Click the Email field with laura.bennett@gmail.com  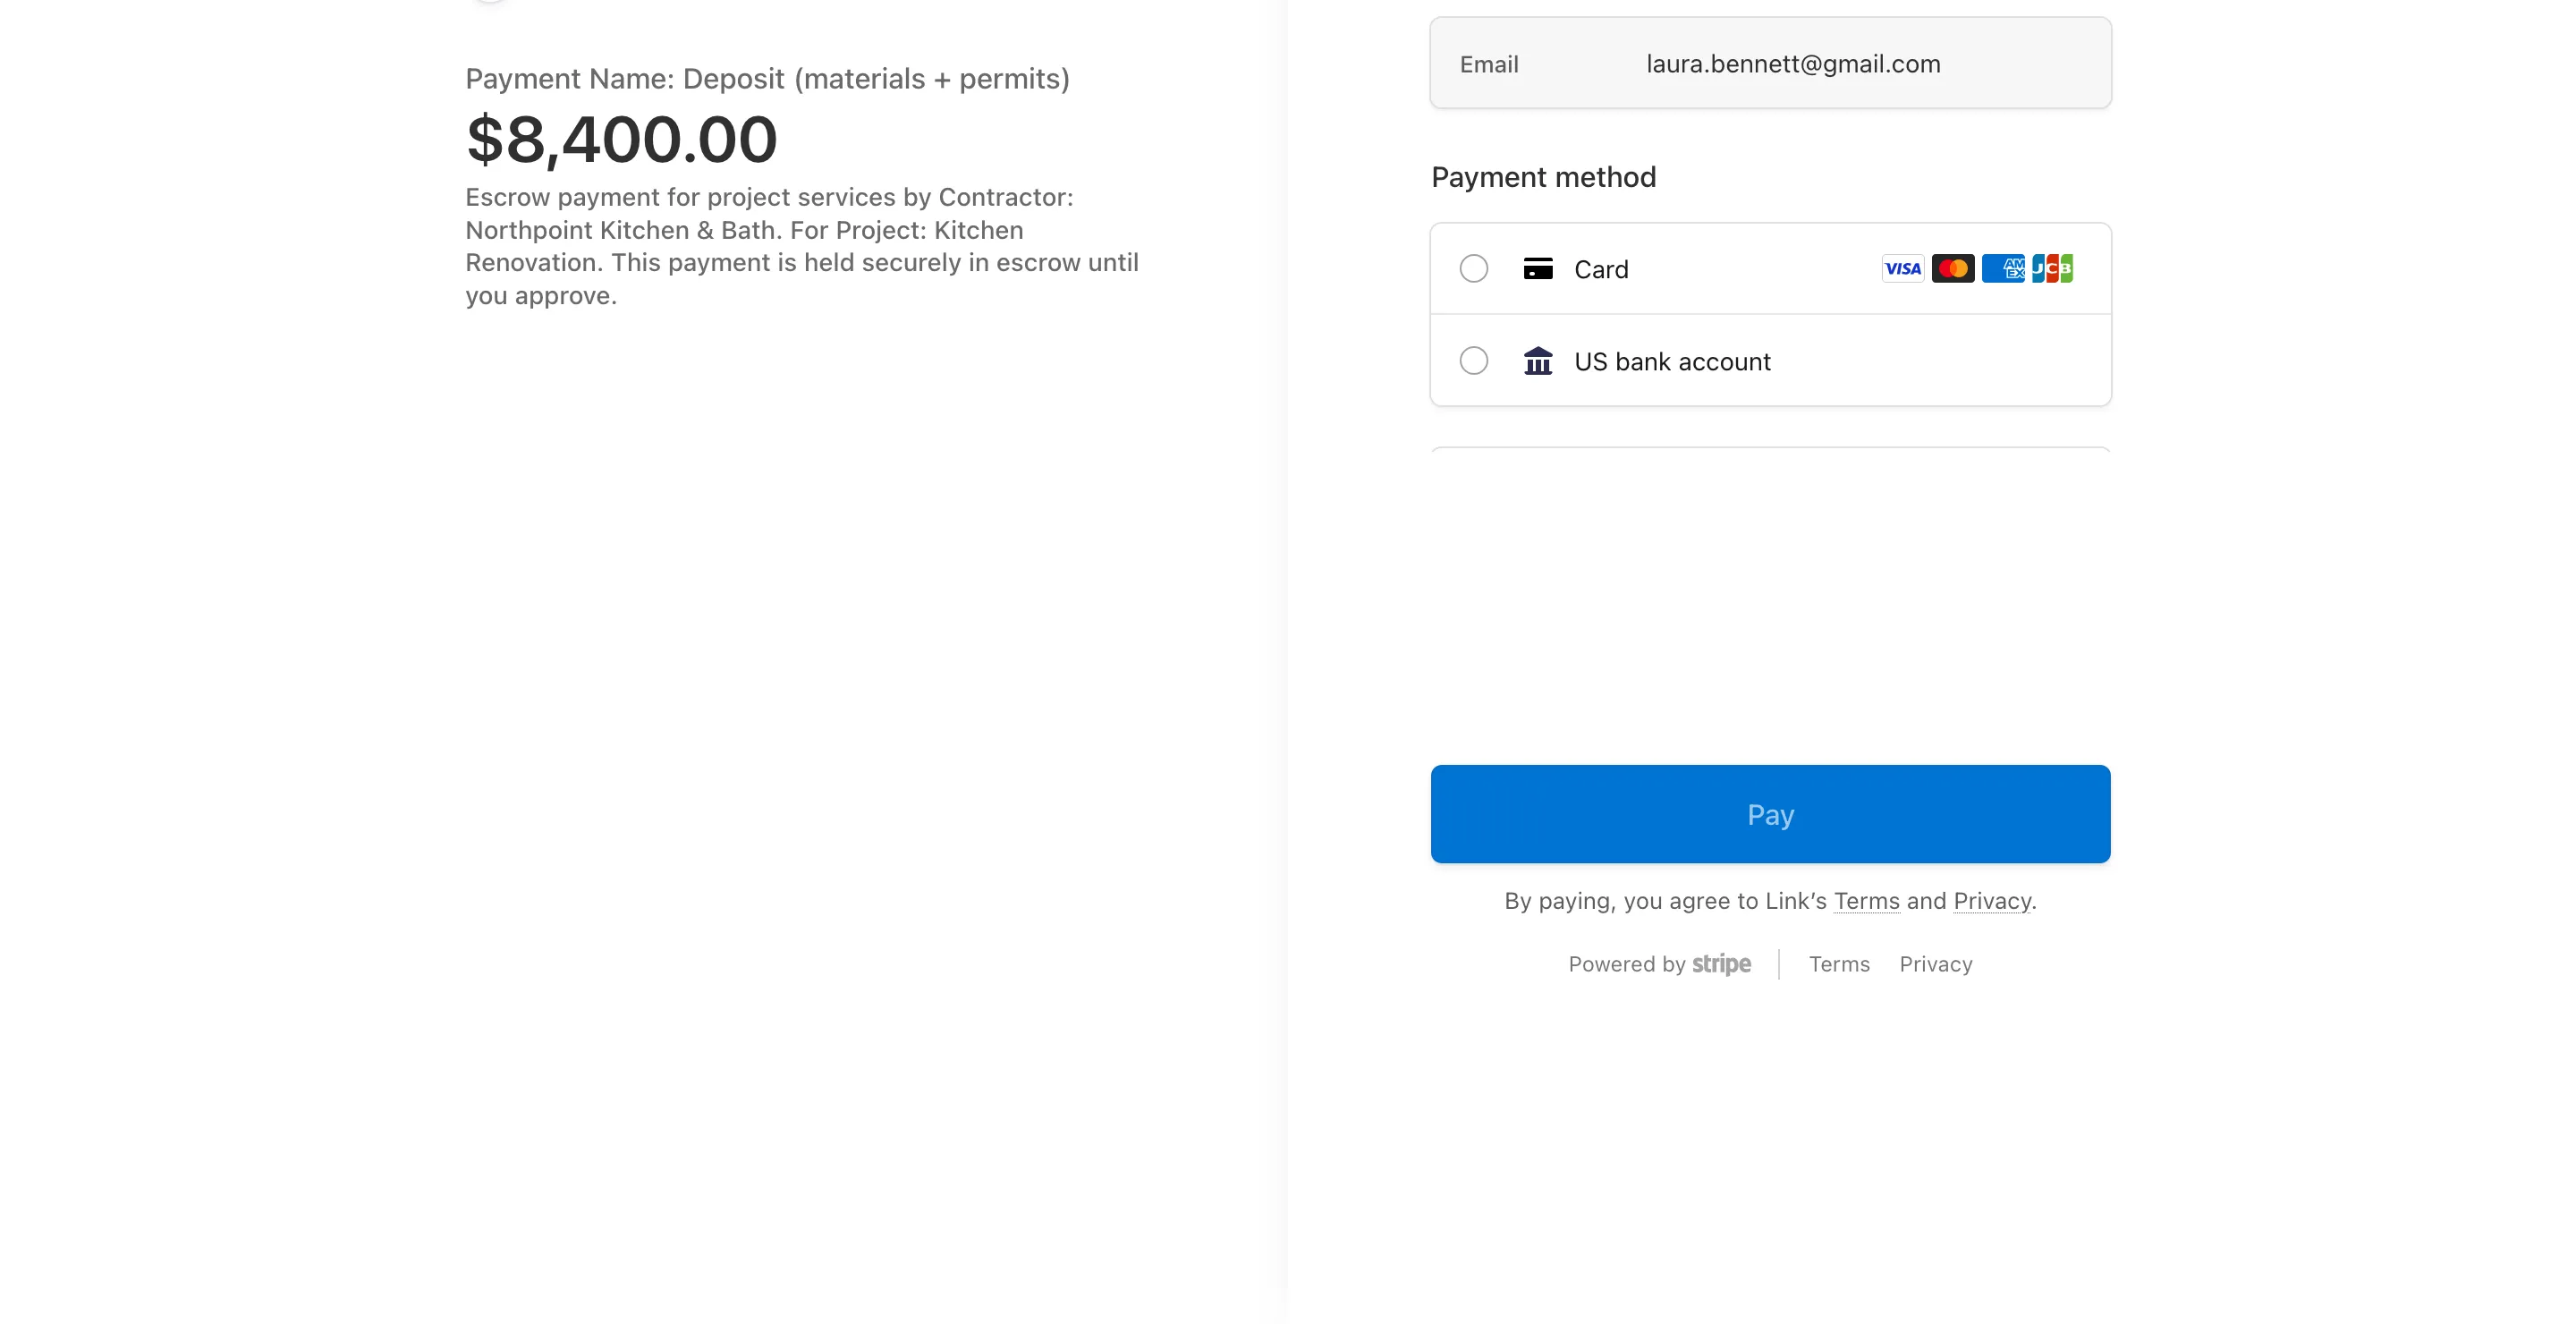(1770, 63)
